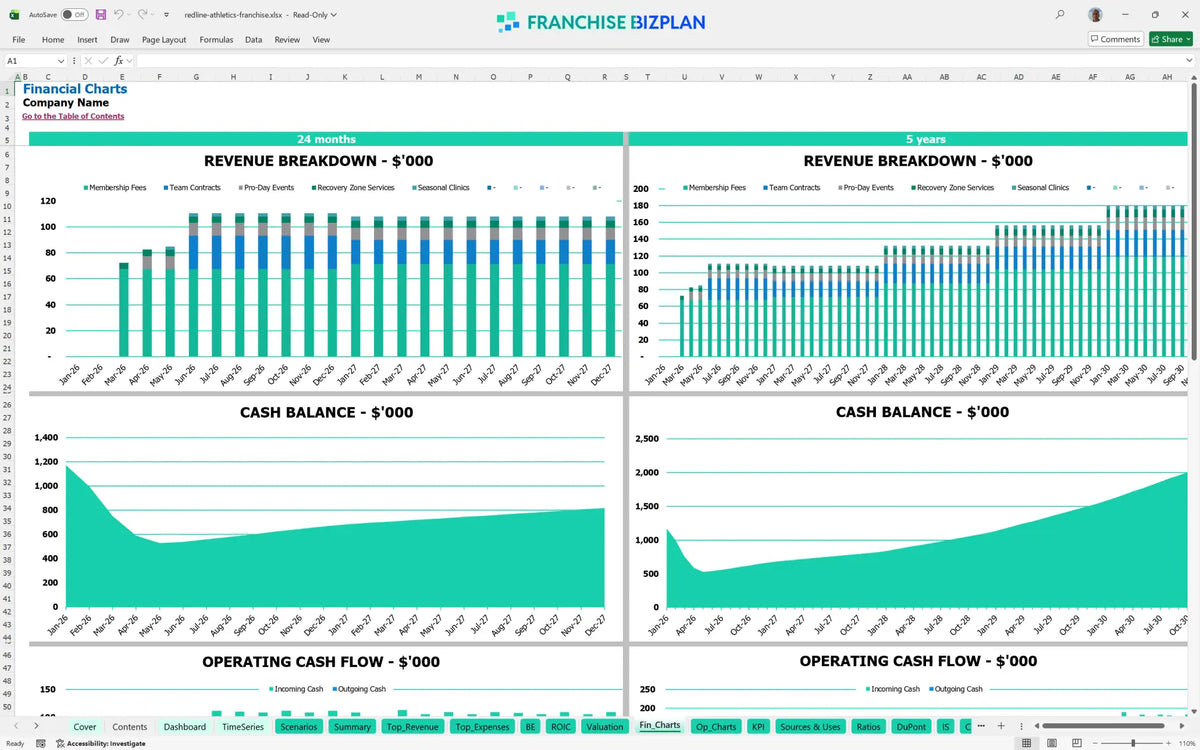Expand the formula bar chevron
Screen dimensions: 1200x750
1189,61
